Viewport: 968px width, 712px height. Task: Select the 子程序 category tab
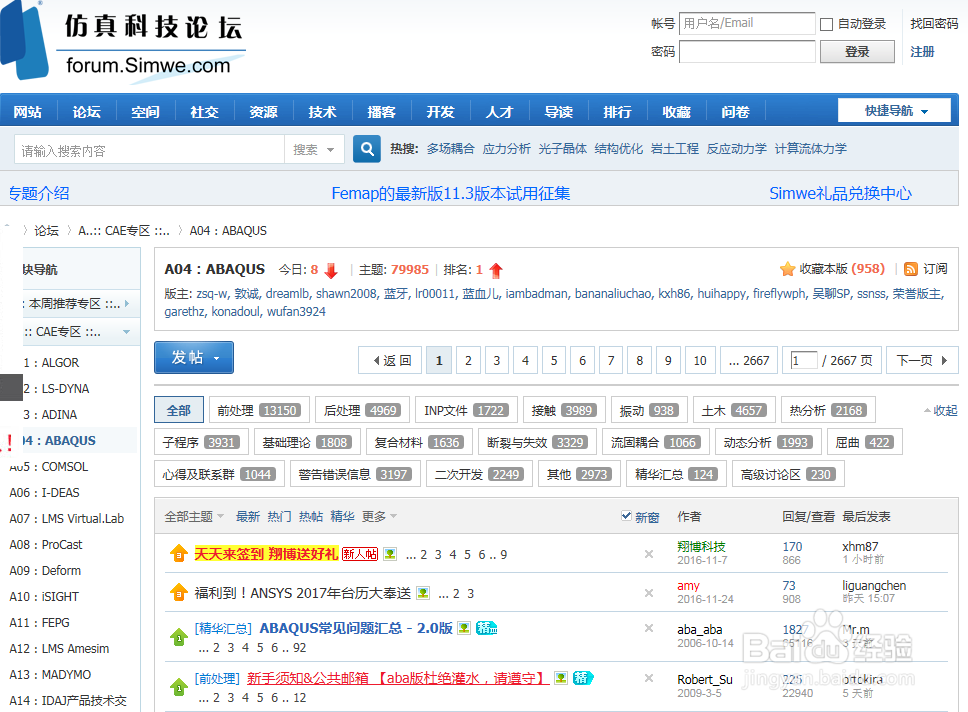[201, 442]
